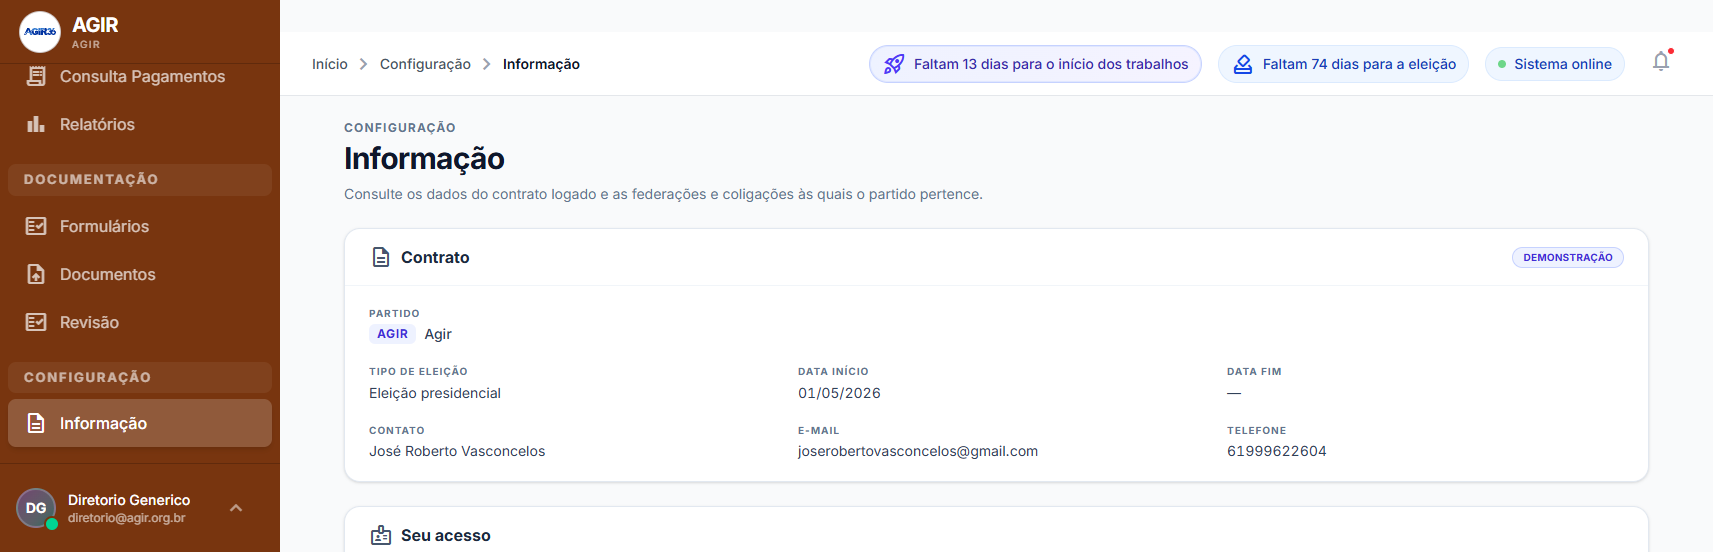Click the Contrato card title

435,257
